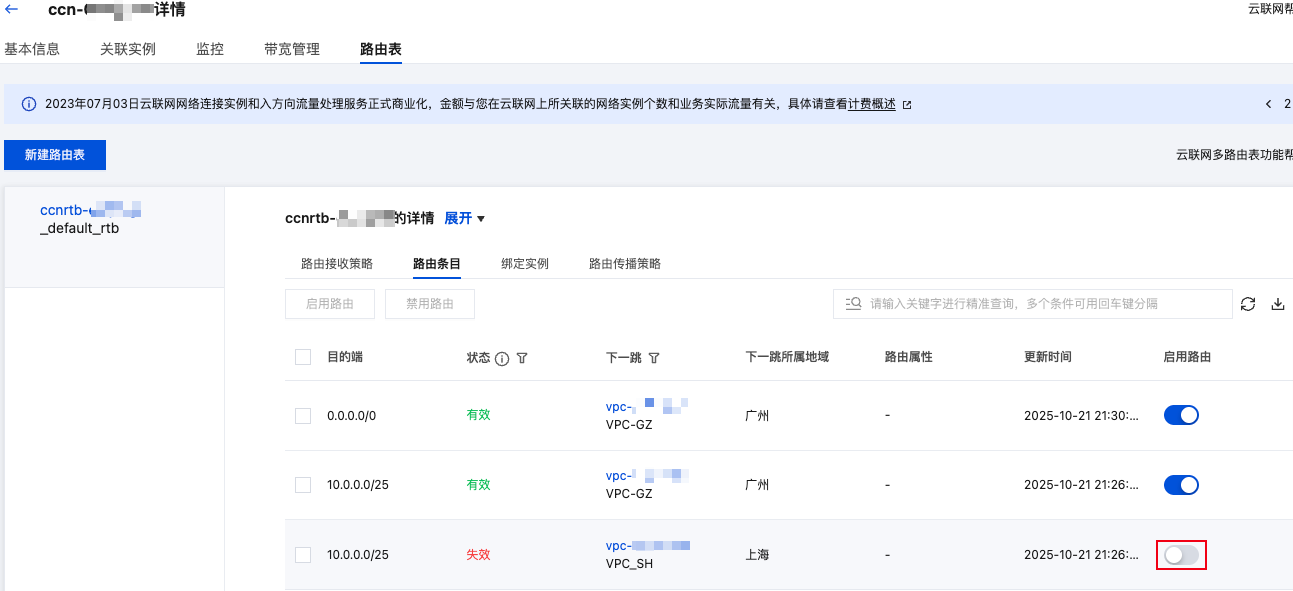Expand route table details with 展开
The image size is (1293, 591).
(464, 218)
